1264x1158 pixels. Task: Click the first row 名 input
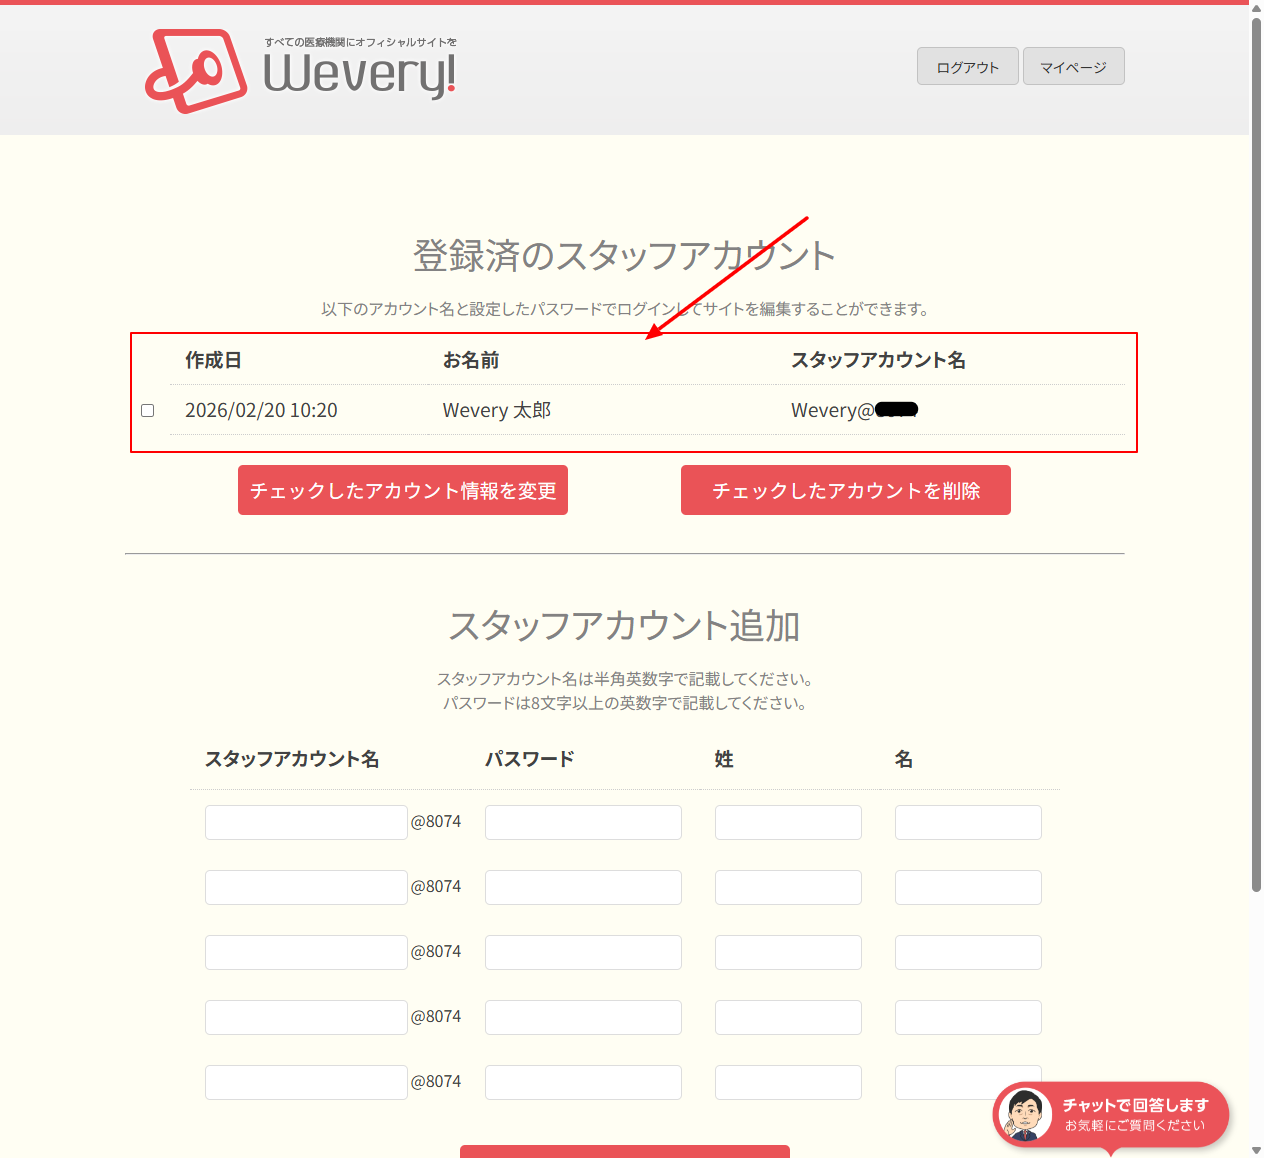pos(968,822)
